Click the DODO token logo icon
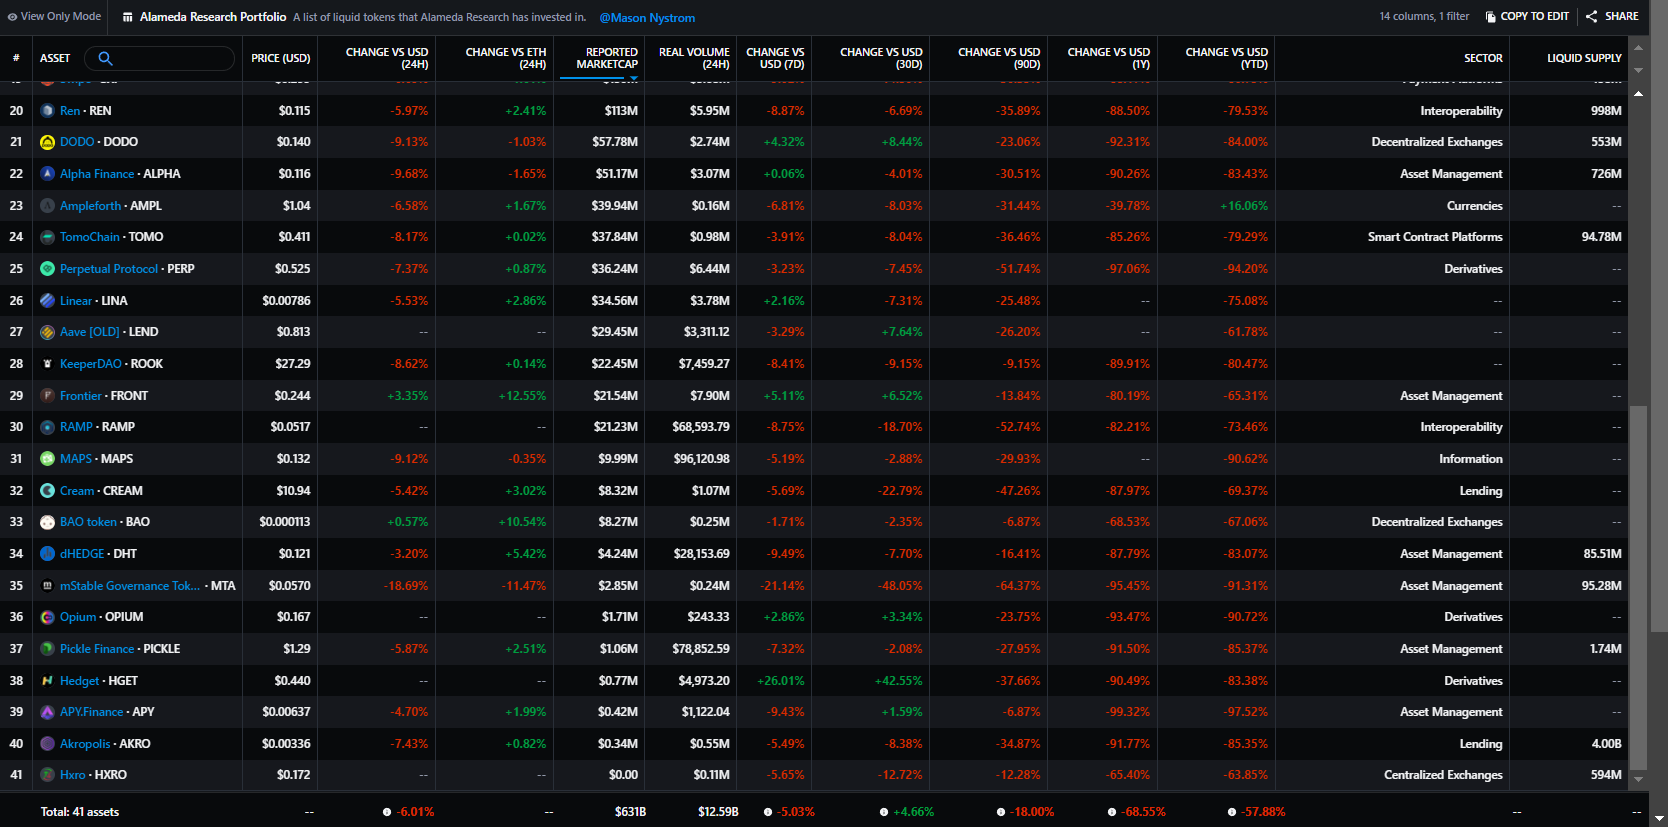This screenshot has height=827, width=1668. pos(47,142)
